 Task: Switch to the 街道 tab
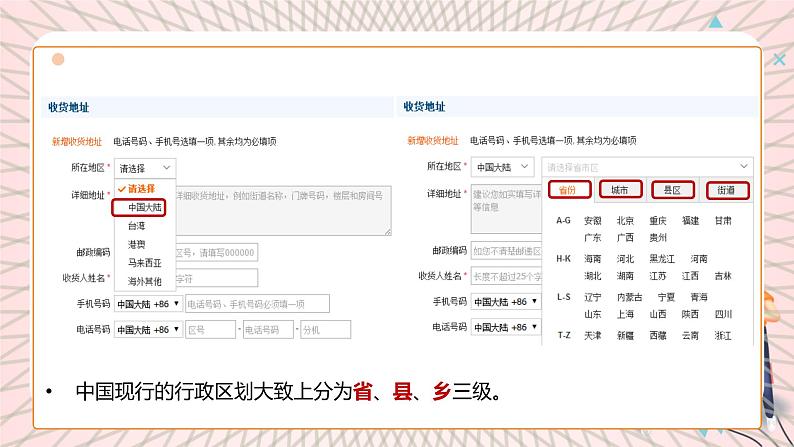click(727, 190)
